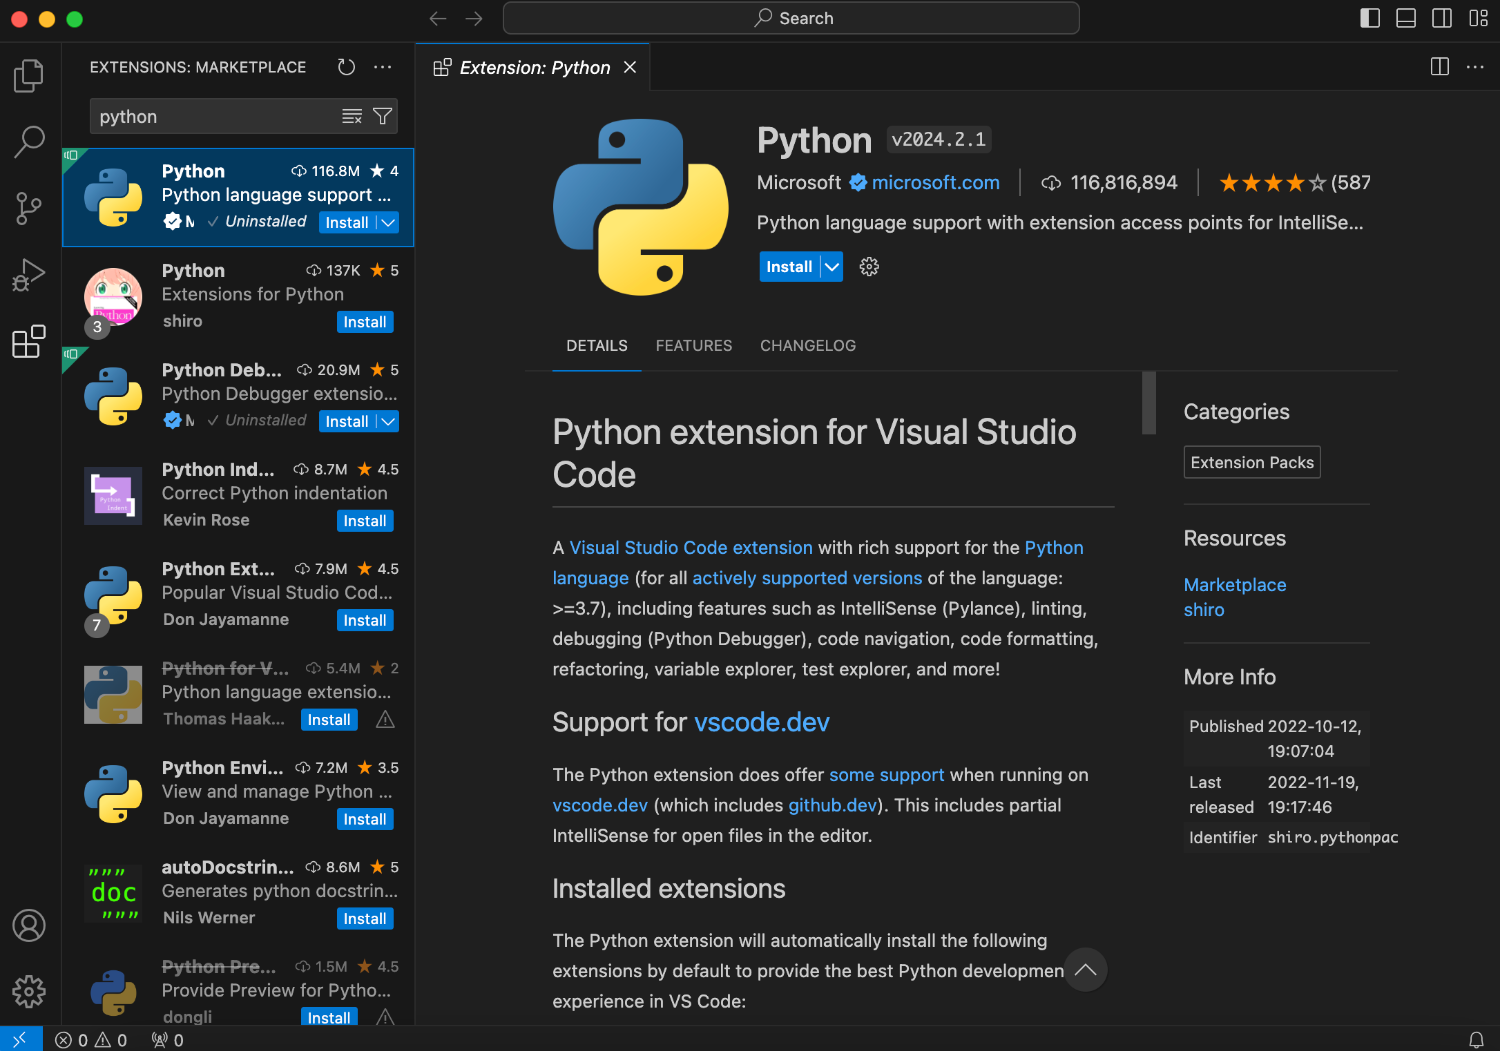Screen dimensions: 1500x1051
Task: Open the Explorer view in activity bar
Action: 29,76
